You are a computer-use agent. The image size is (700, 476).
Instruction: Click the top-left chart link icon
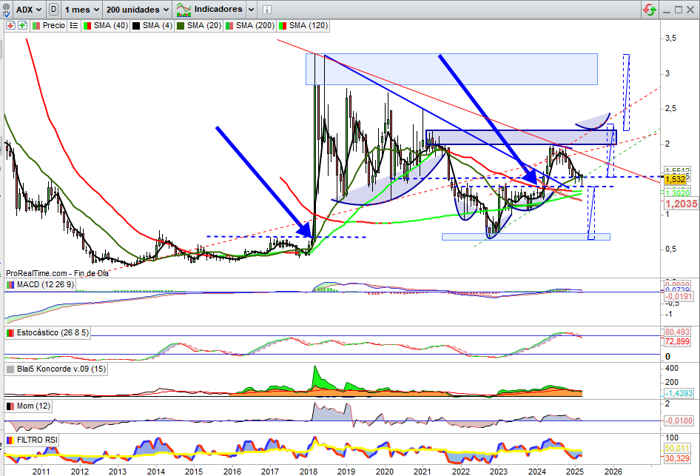click(6, 9)
